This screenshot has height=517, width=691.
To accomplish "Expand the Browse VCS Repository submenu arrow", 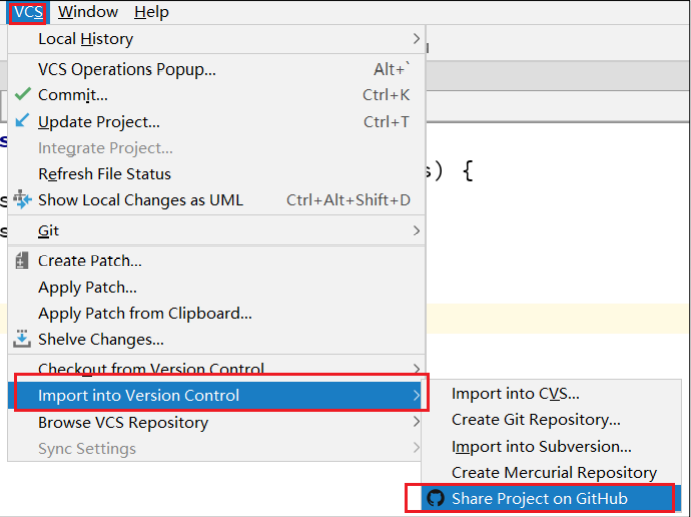I will click(x=416, y=422).
